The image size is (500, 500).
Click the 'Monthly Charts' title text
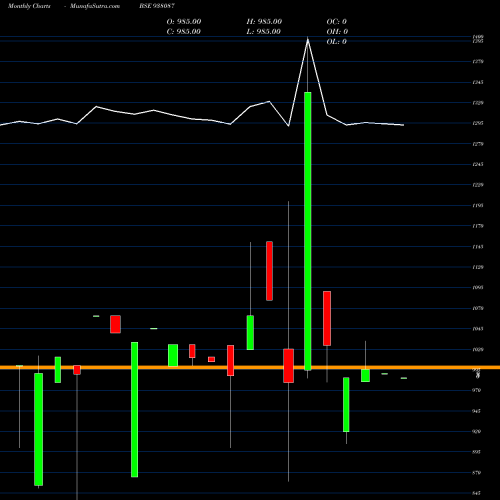tap(29, 6)
